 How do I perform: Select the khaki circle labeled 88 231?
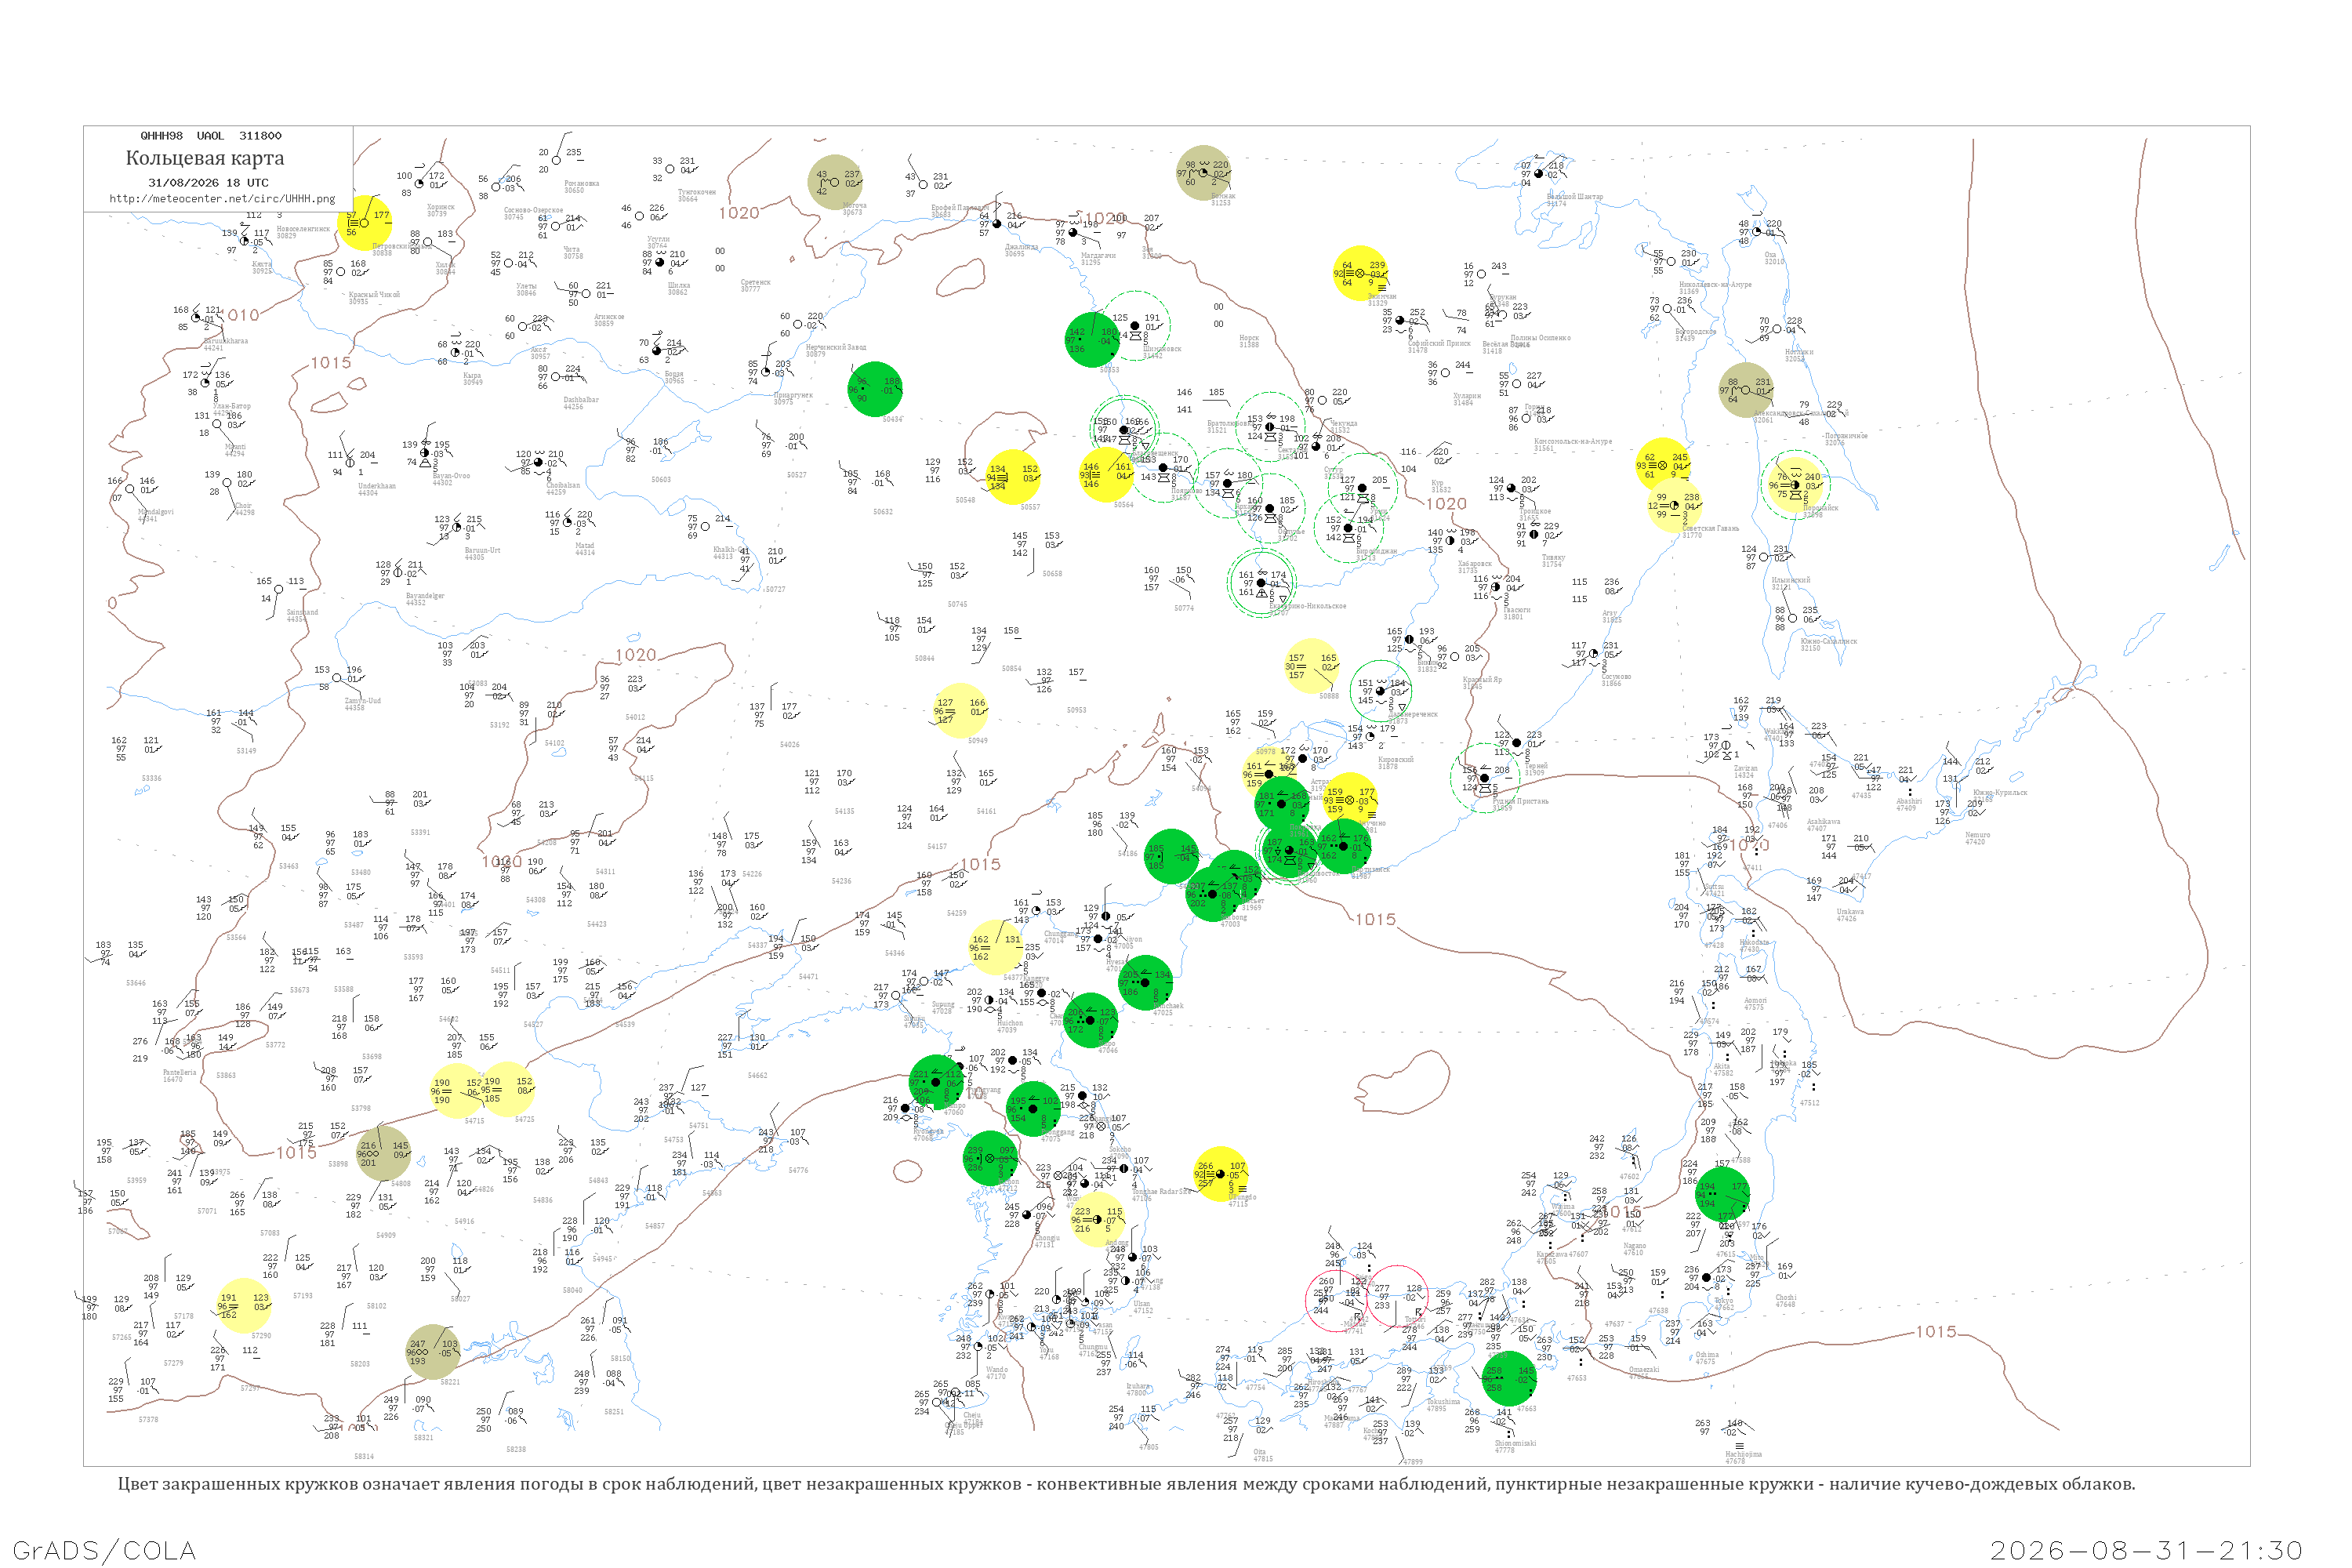point(1746,390)
